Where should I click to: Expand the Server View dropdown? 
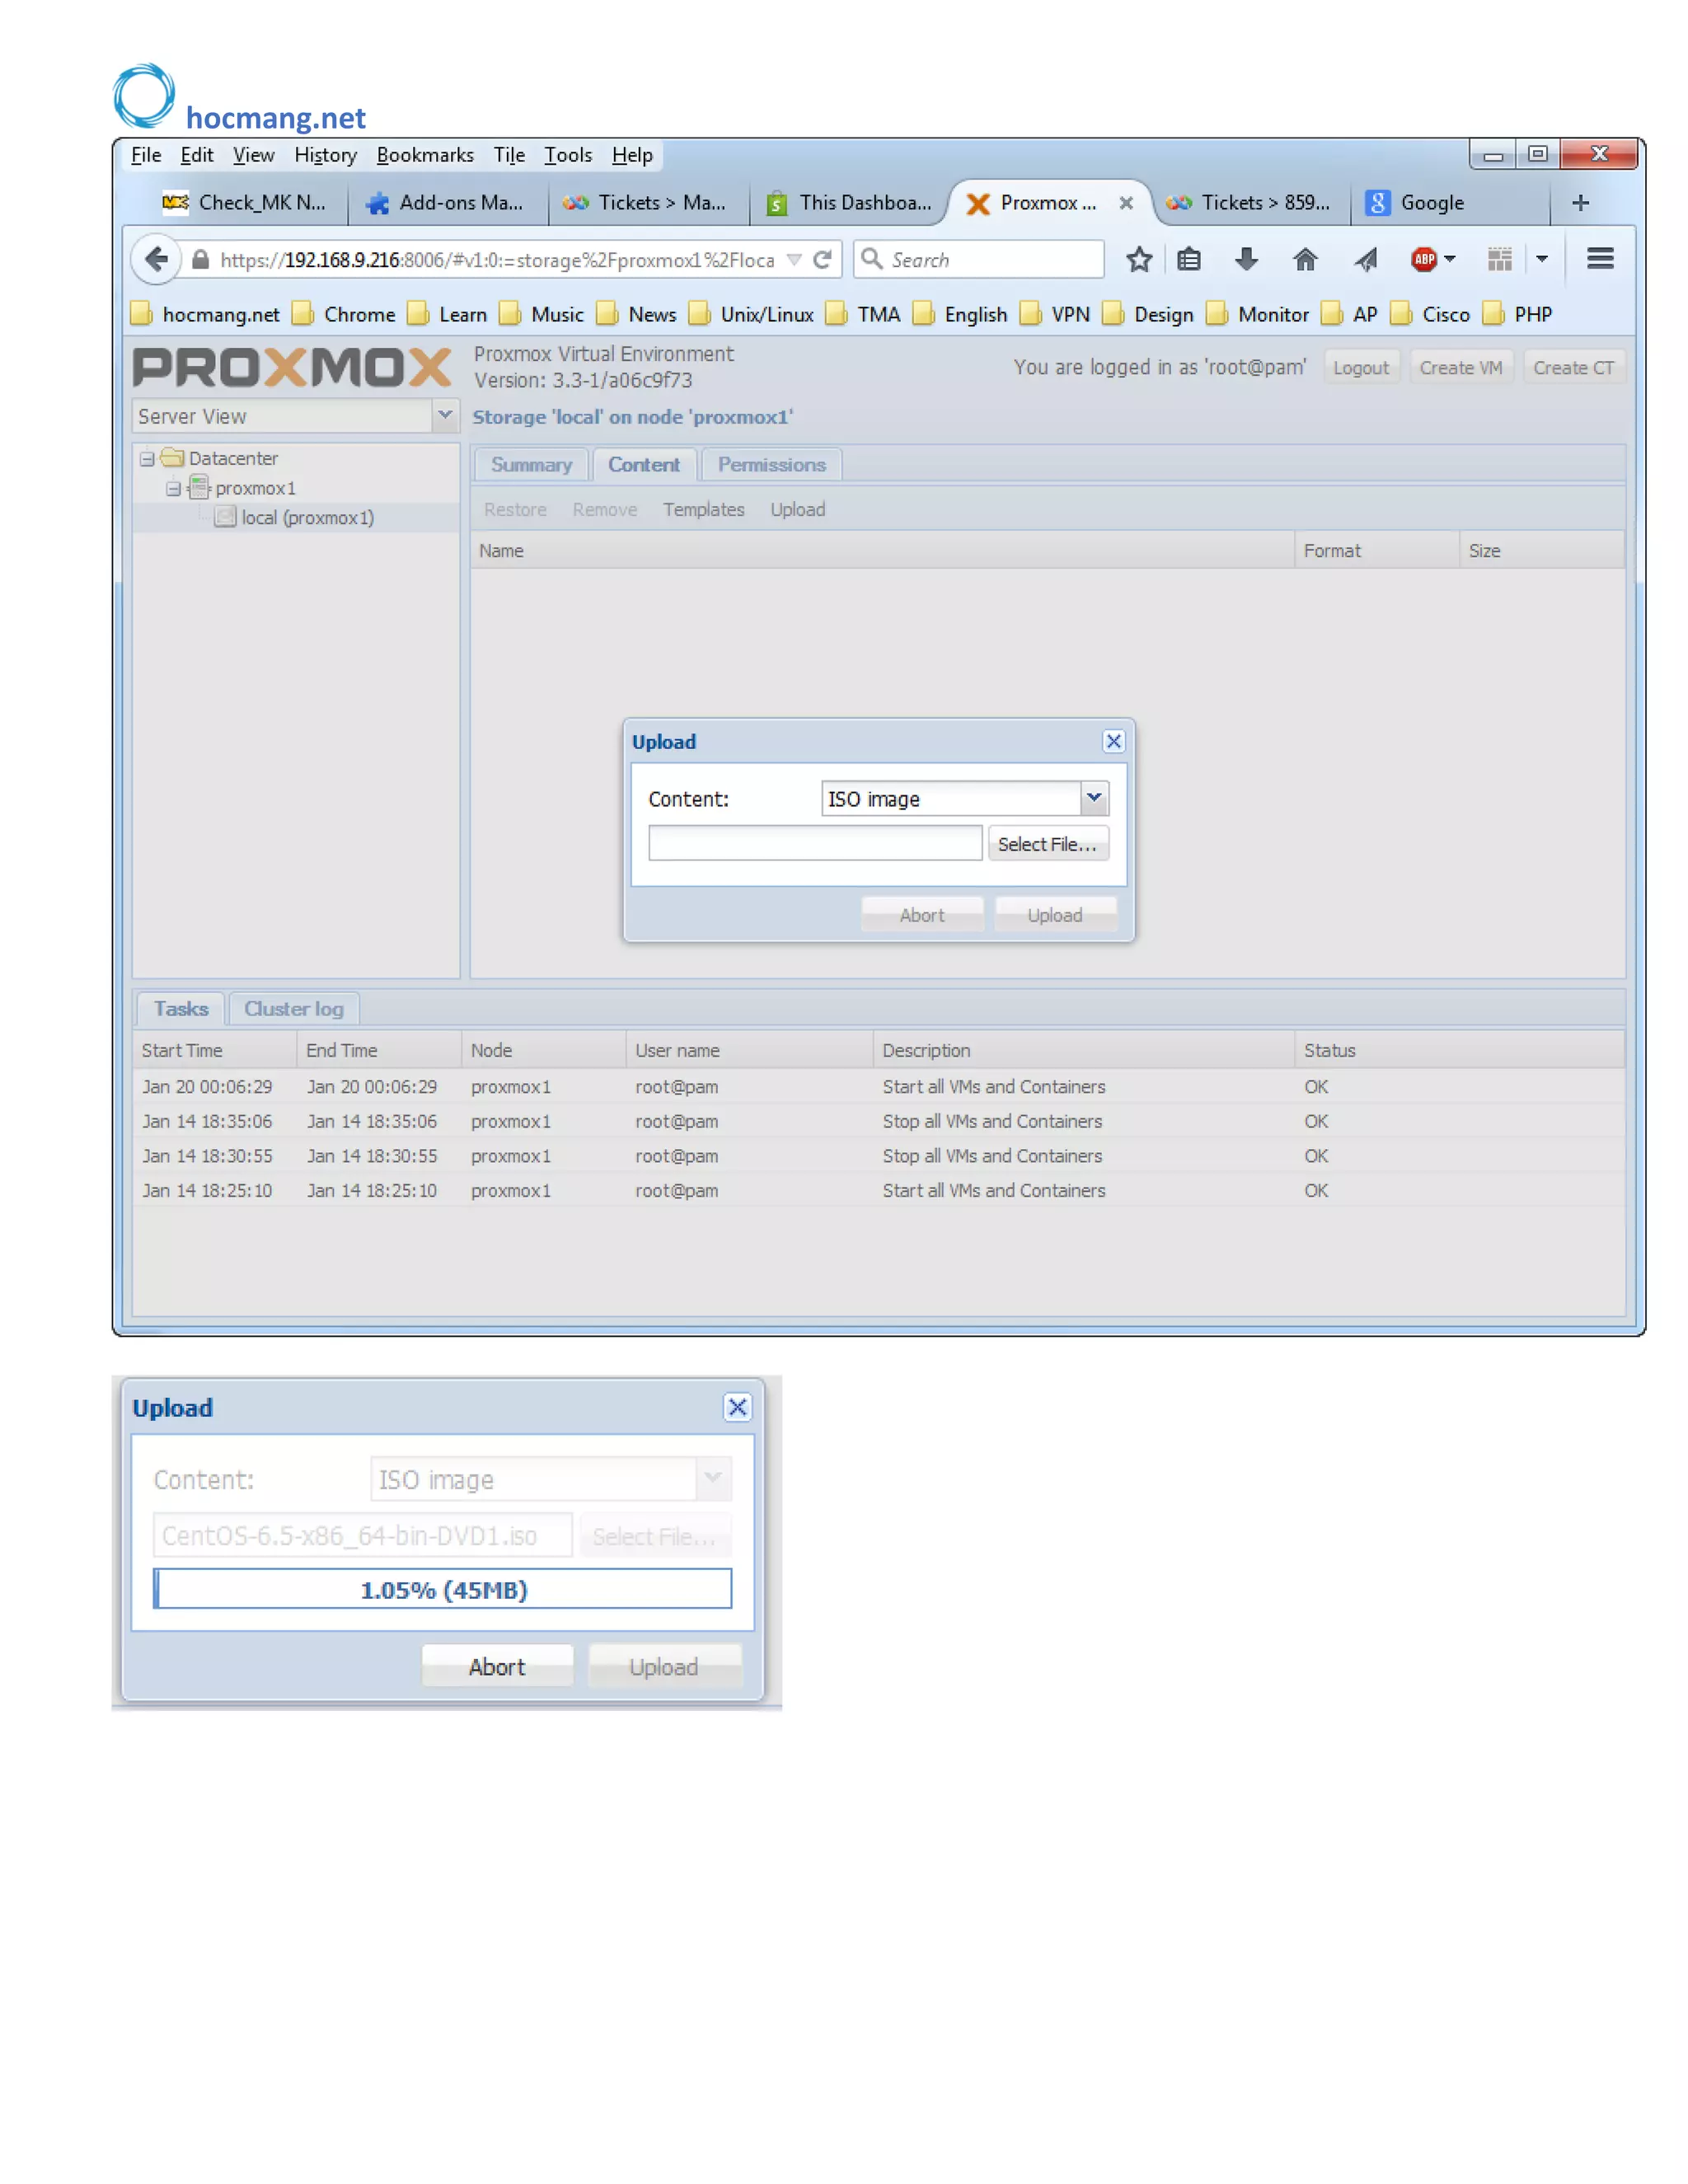tap(445, 415)
